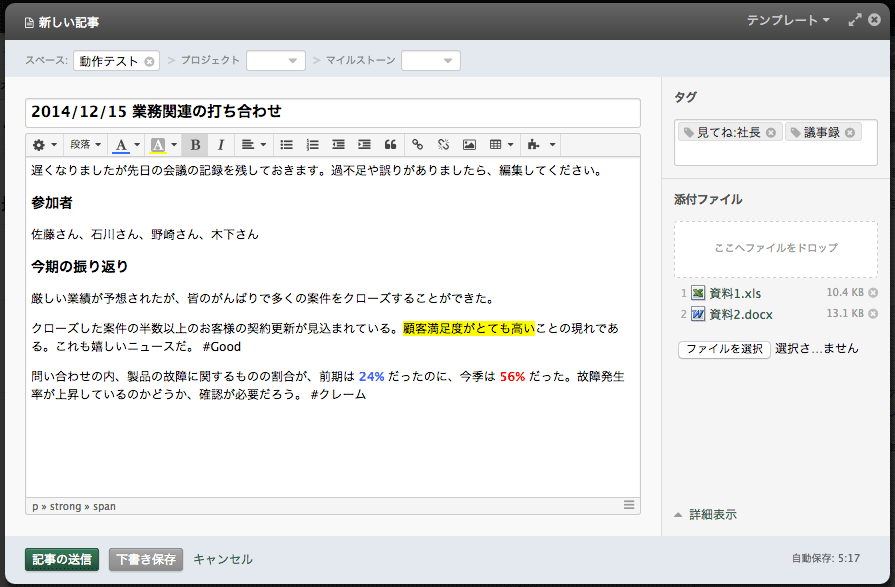Click the 今期の振り返り heading
This screenshot has width=895, height=587.
80,267
